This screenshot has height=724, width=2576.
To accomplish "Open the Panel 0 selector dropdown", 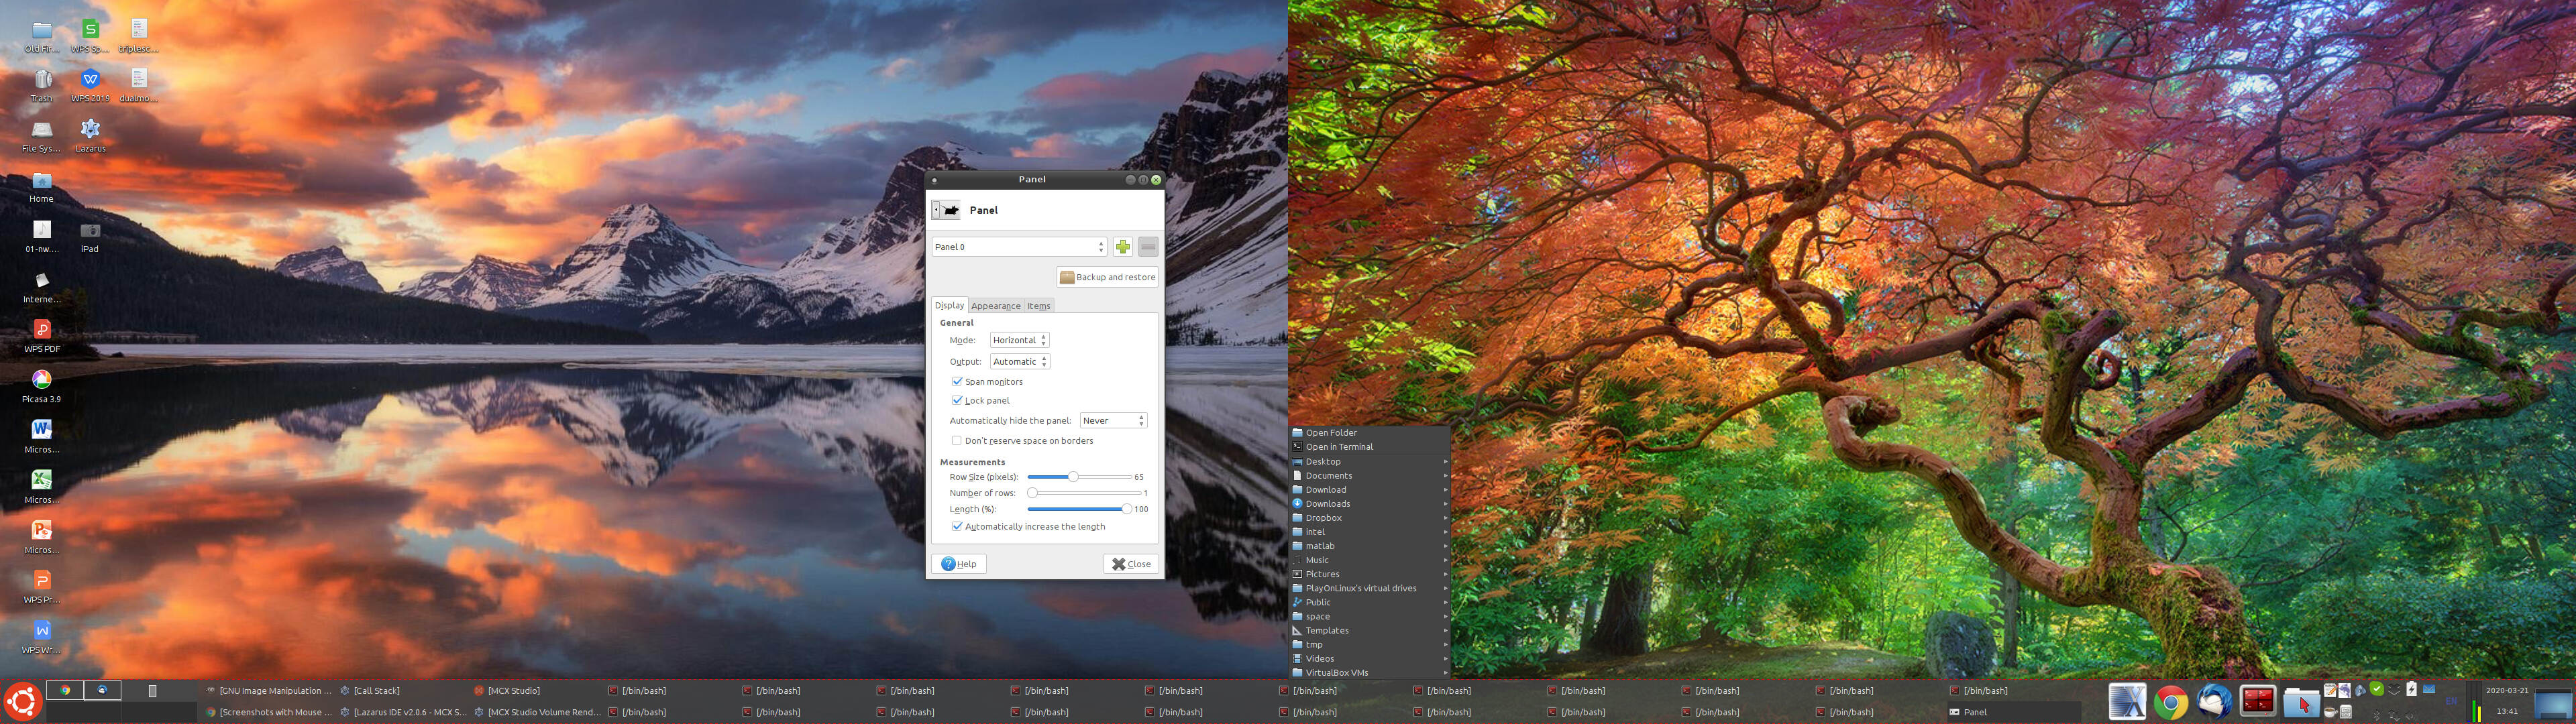I will click(1018, 247).
